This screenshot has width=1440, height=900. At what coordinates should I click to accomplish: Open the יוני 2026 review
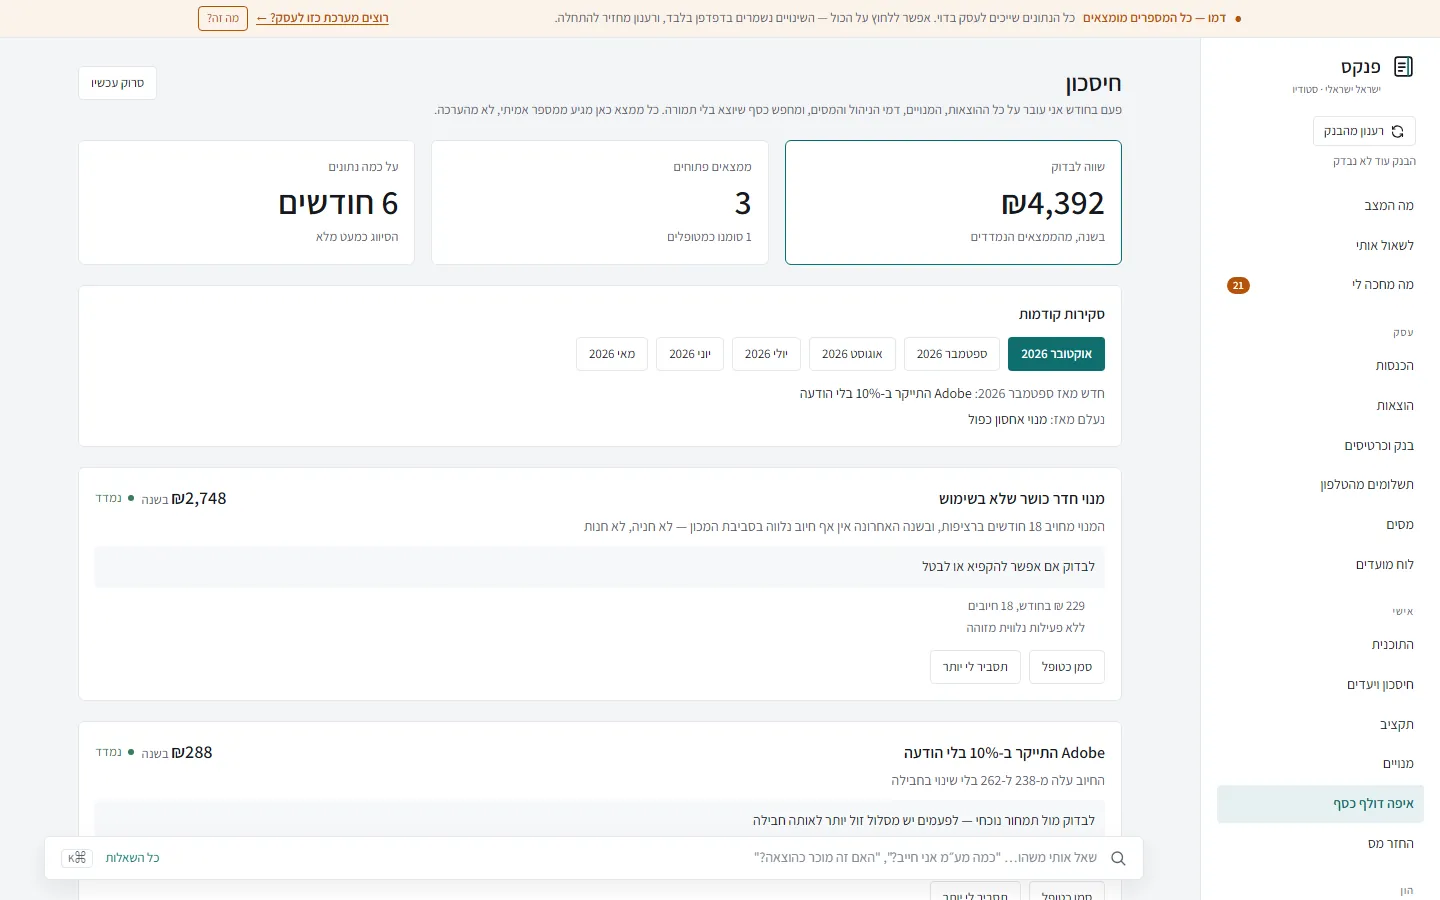(690, 354)
